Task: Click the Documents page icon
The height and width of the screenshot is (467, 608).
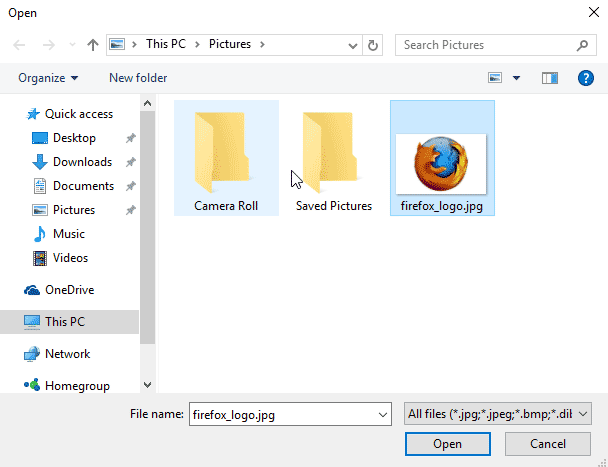Action: coord(40,186)
